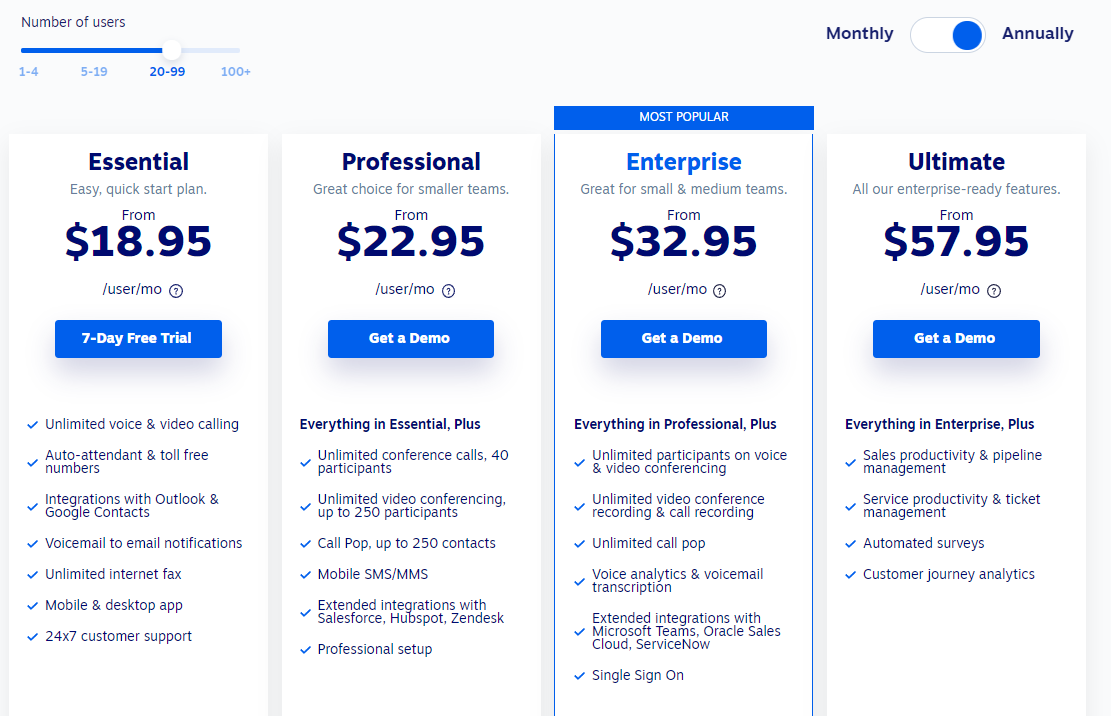Click the help icon beside Enterprise /user/mo
Viewport: 1111px width, 716px height.
(719, 290)
